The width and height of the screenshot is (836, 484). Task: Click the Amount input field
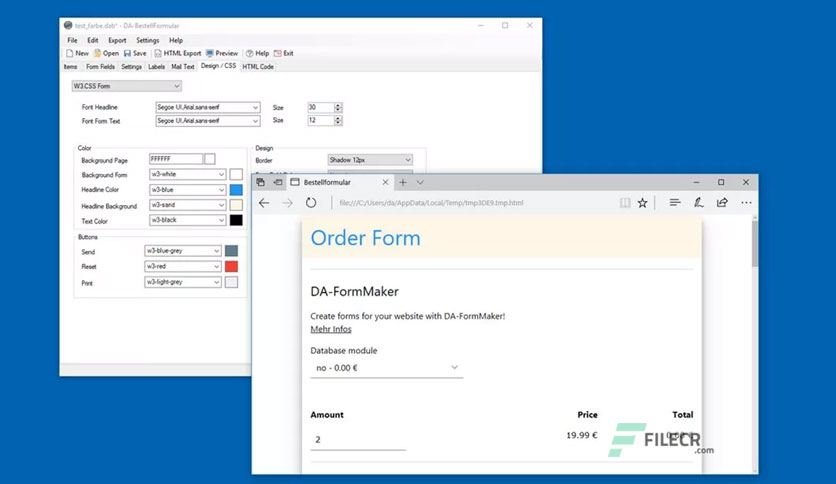pos(358,440)
